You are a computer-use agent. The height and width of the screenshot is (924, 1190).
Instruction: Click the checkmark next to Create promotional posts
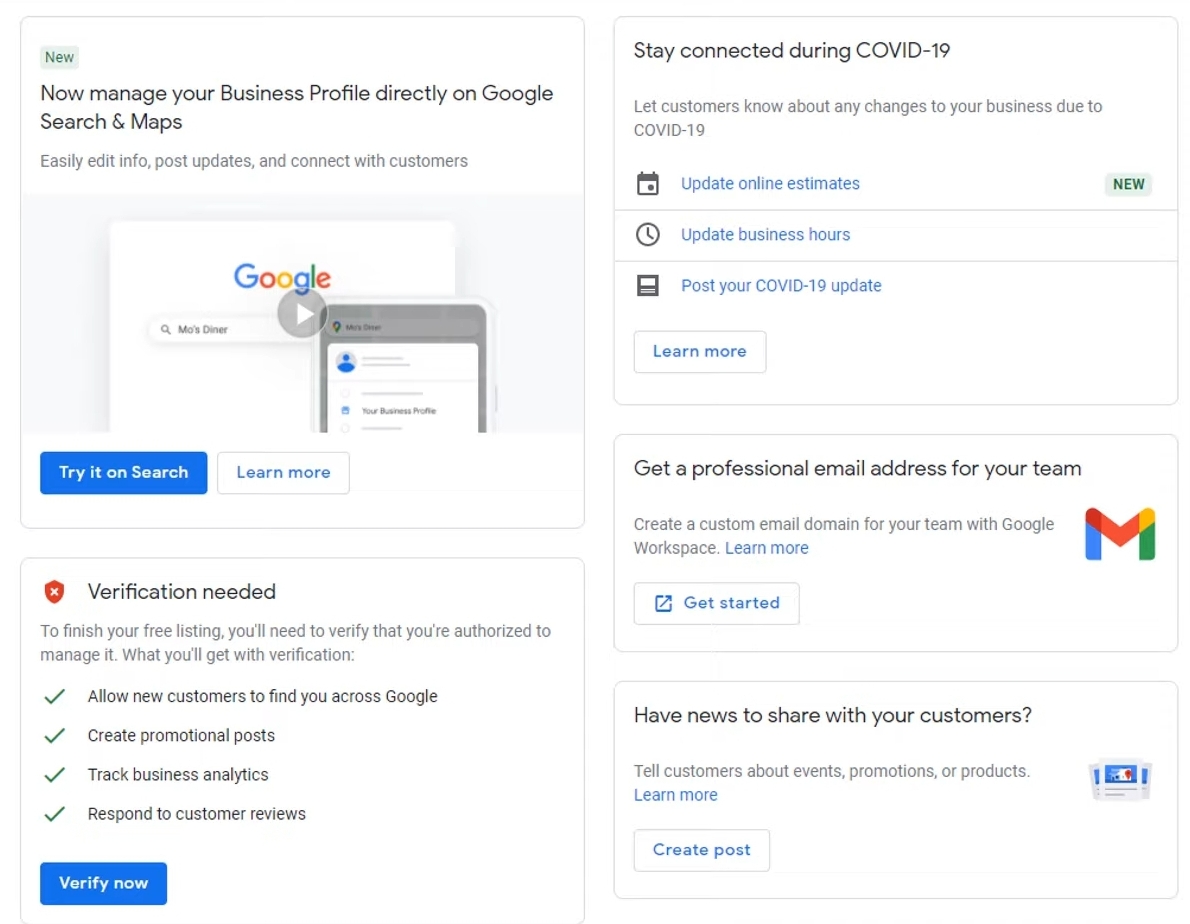[55, 736]
